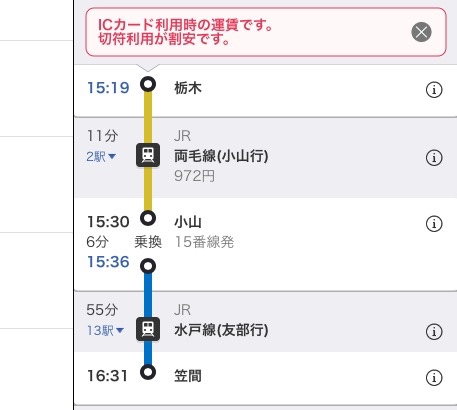This screenshot has height=410, width=457.
Task: Click the 972円 fare text
Action: [x=194, y=176]
